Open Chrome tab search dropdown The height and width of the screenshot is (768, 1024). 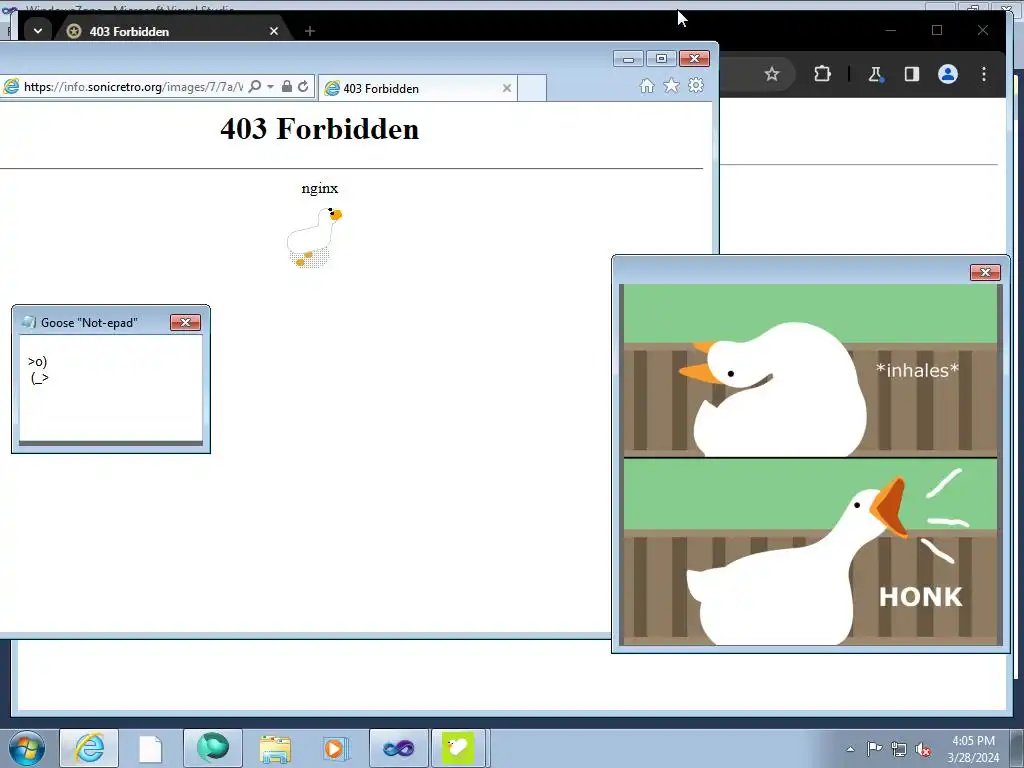click(38, 31)
